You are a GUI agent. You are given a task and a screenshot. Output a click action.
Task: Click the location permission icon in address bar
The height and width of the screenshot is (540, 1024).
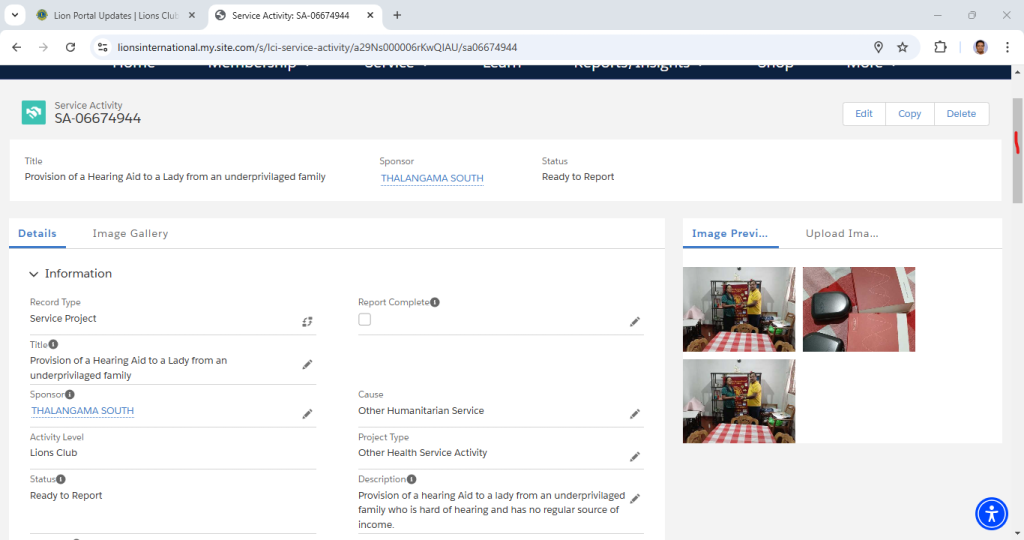878,47
